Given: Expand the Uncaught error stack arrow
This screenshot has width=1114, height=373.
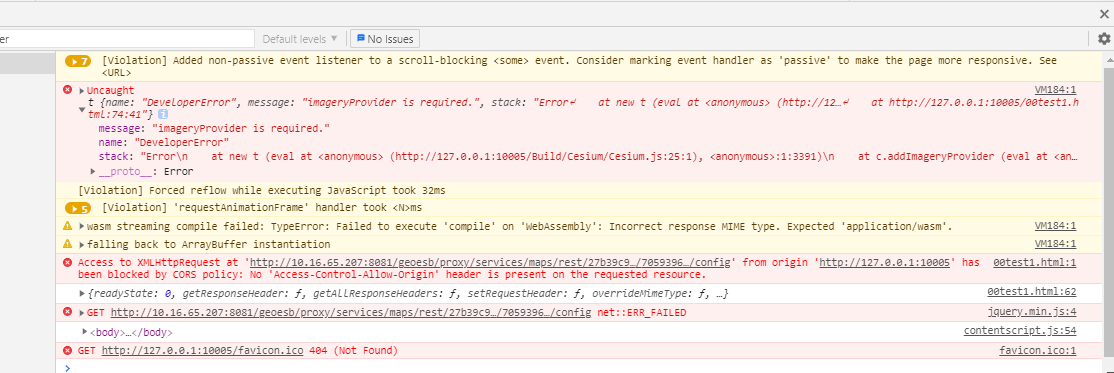Looking at the screenshot, I should [82, 91].
